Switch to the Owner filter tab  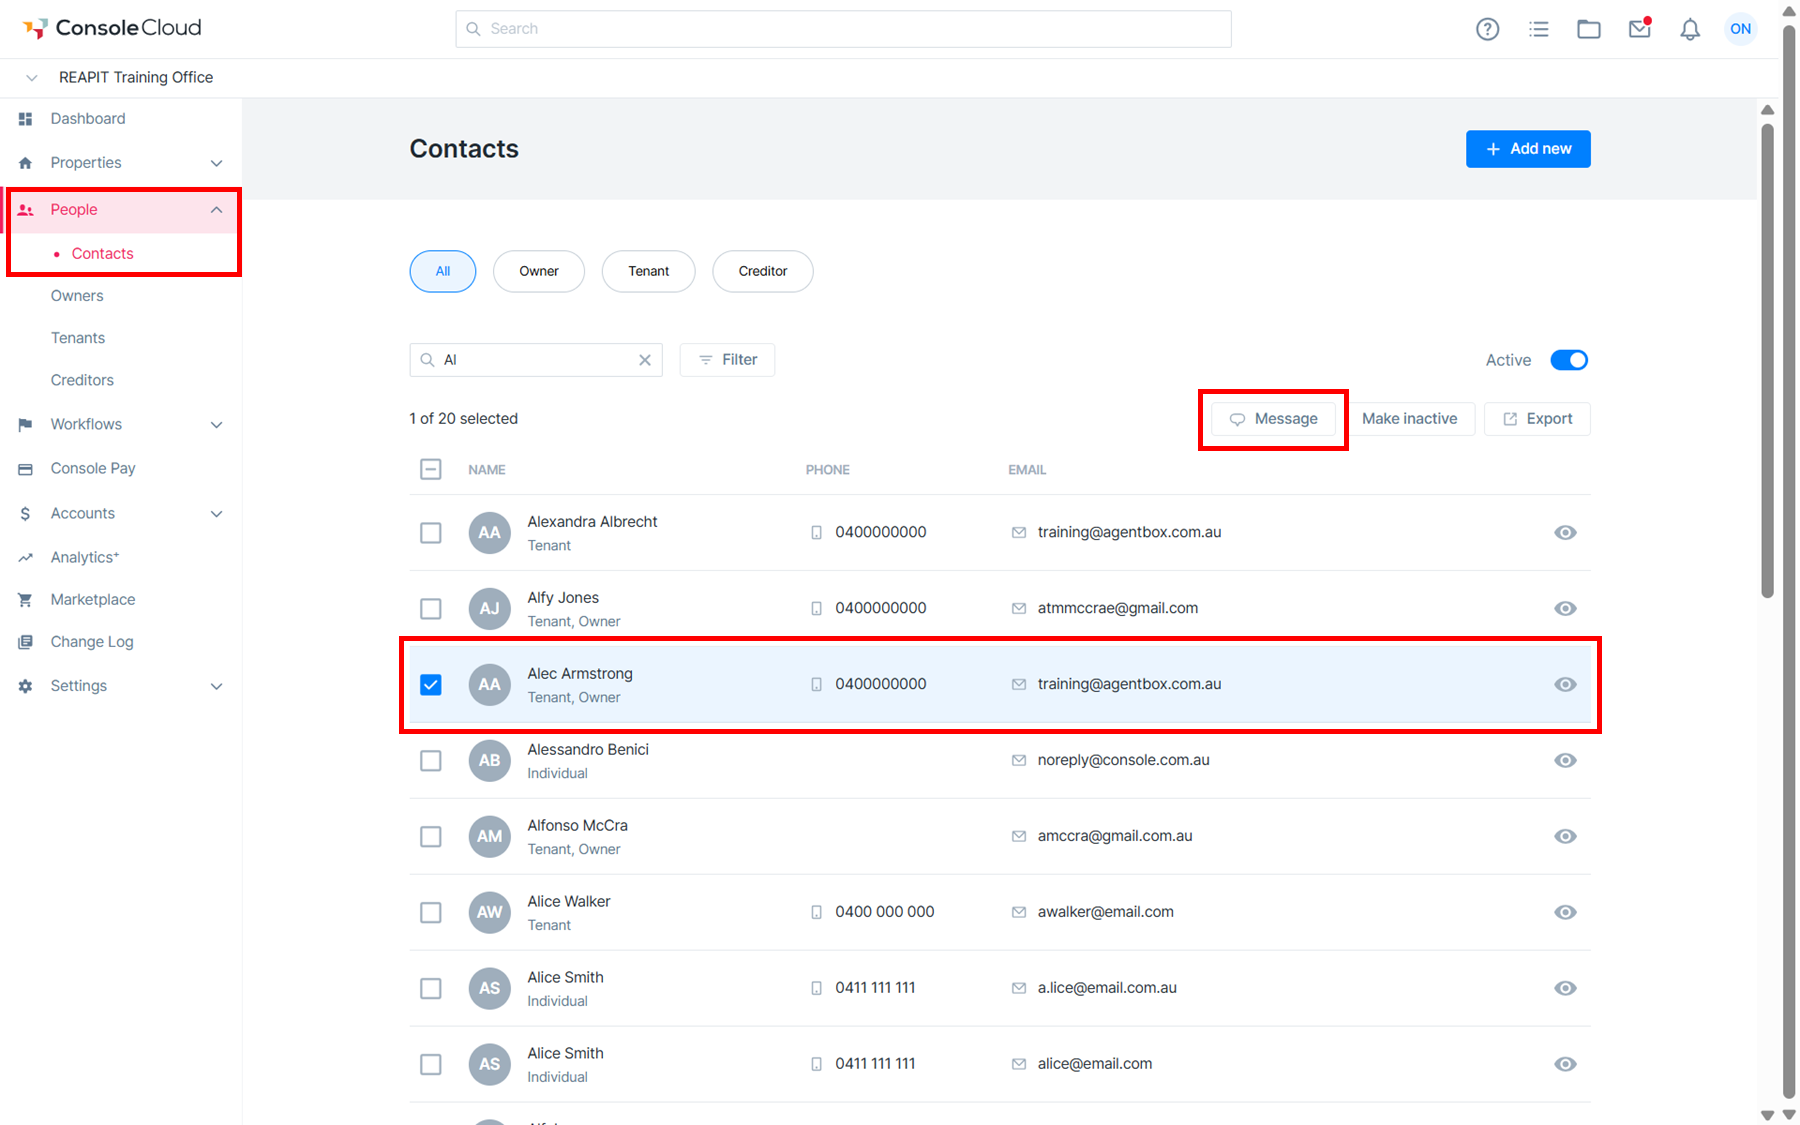(x=539, y=271)
